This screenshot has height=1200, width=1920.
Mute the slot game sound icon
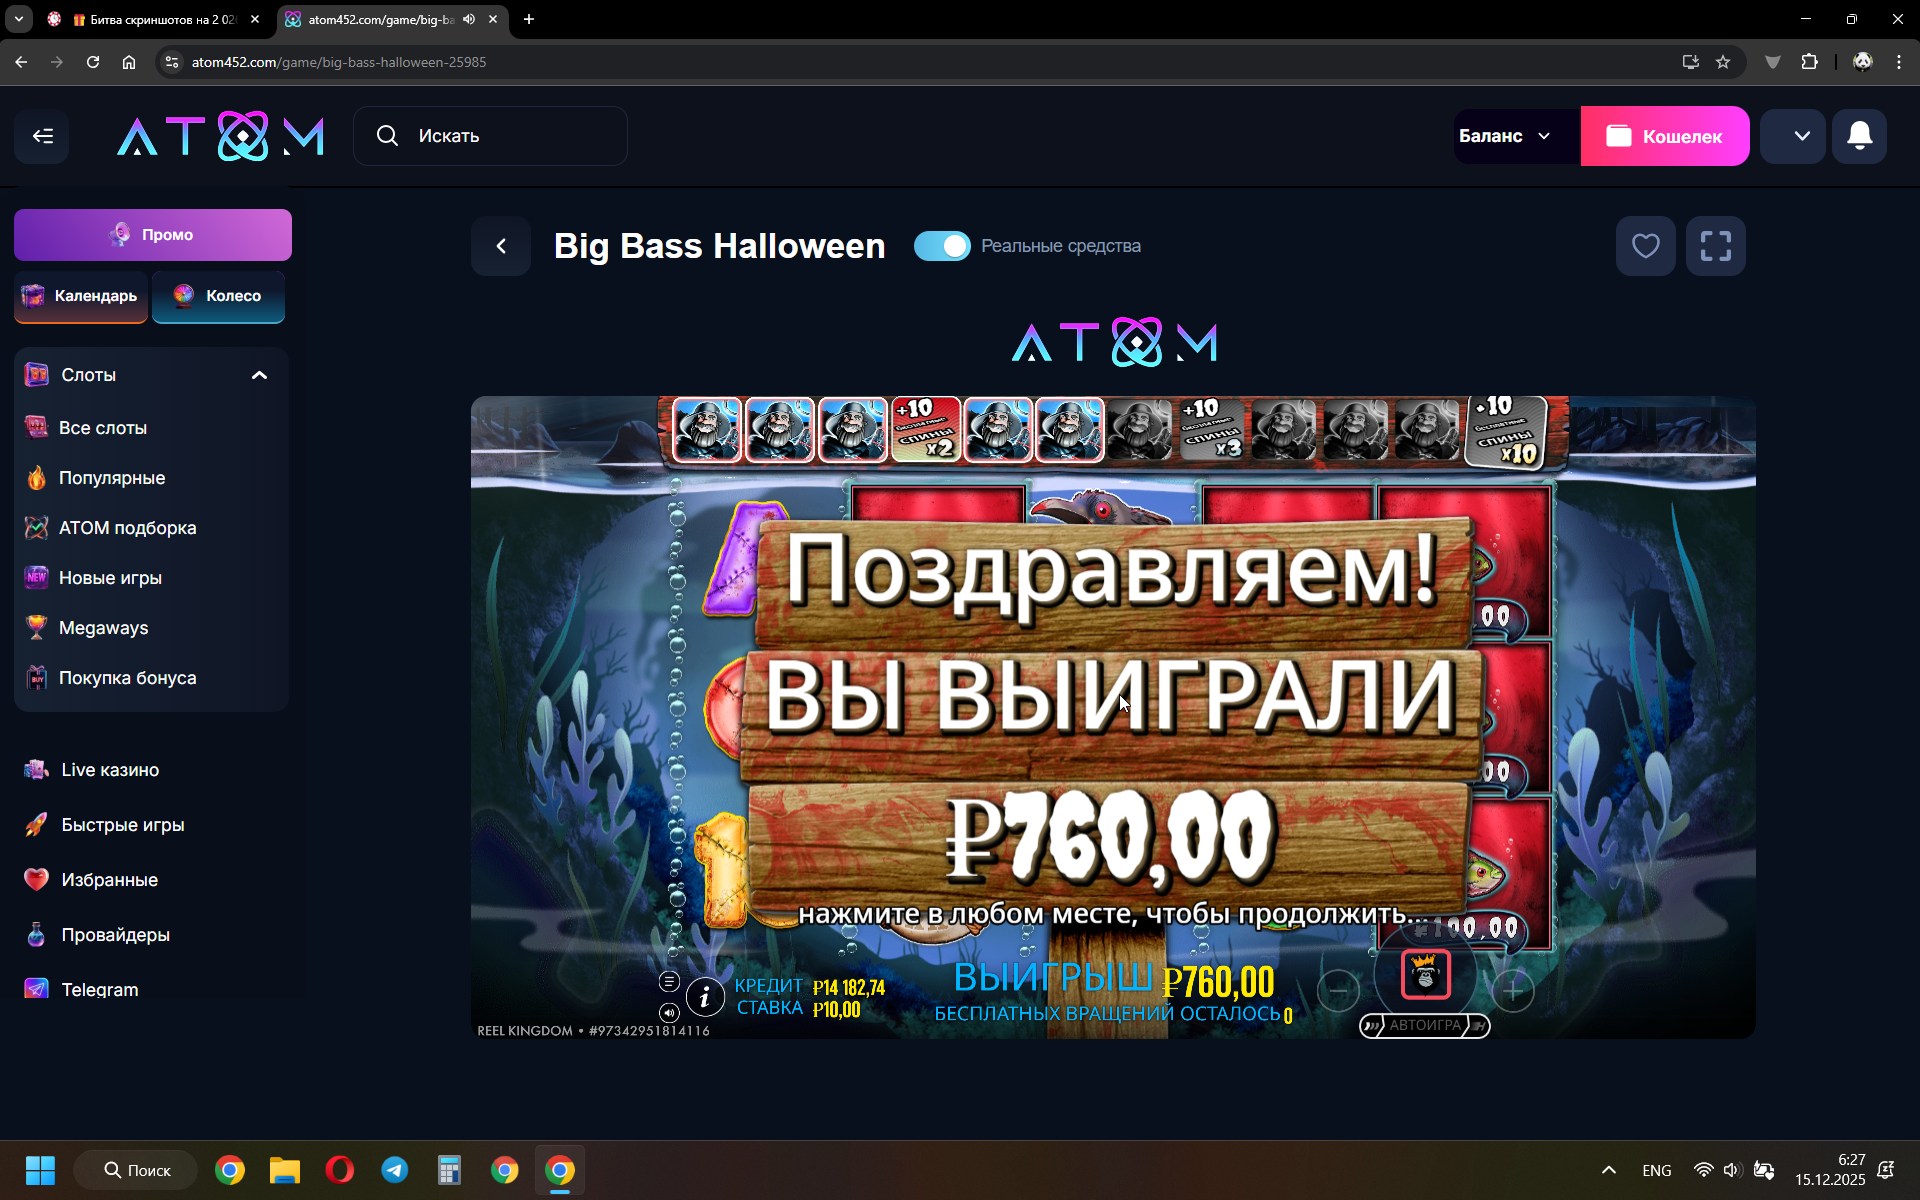click(x=669, y=1013)
